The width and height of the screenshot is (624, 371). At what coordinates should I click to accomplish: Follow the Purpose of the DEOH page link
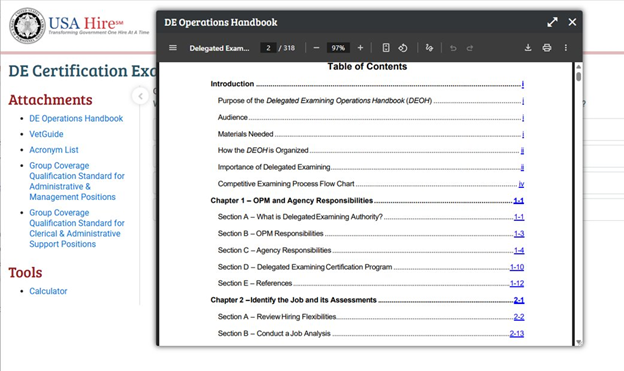tap(523, 101)
